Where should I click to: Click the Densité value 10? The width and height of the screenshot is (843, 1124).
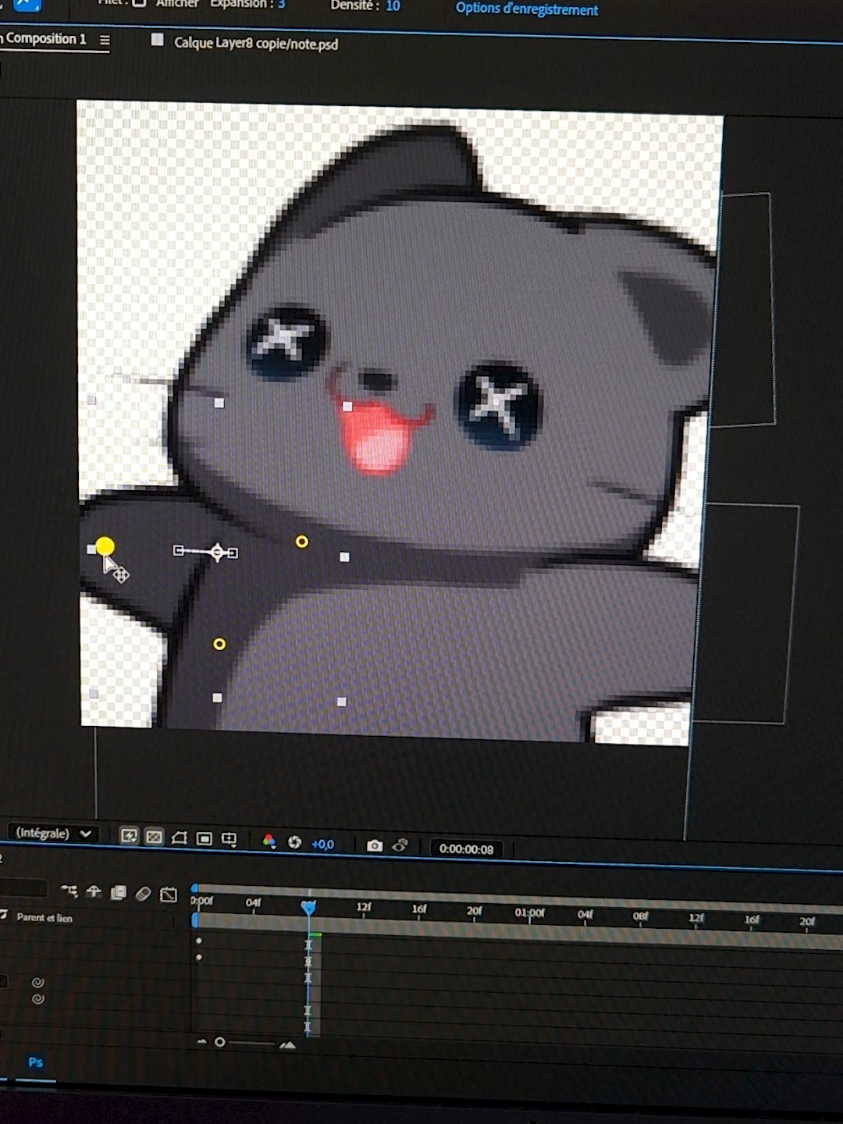393,6
